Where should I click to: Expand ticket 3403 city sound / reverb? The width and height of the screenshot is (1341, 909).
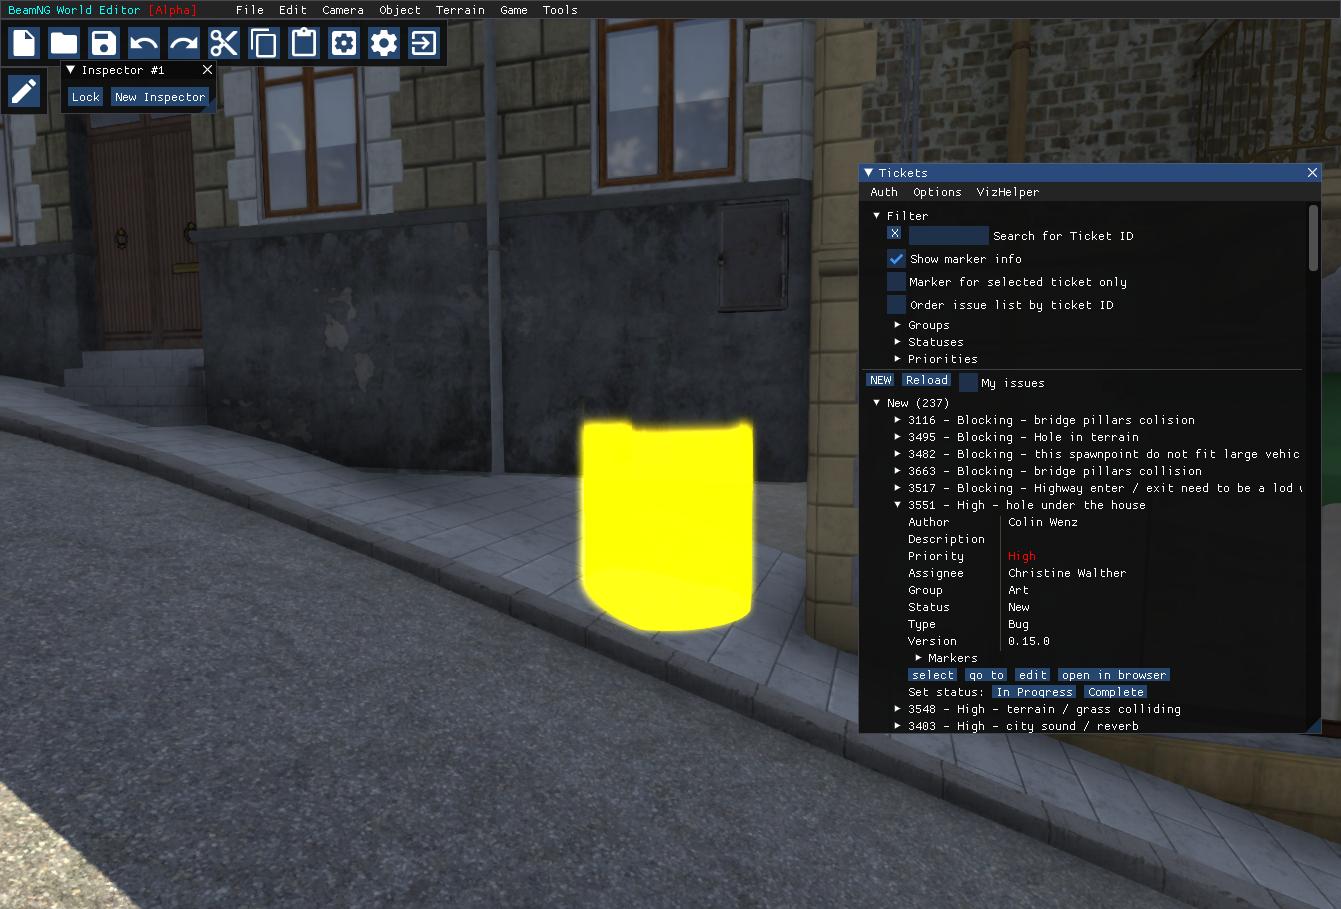tap(897, 726)
